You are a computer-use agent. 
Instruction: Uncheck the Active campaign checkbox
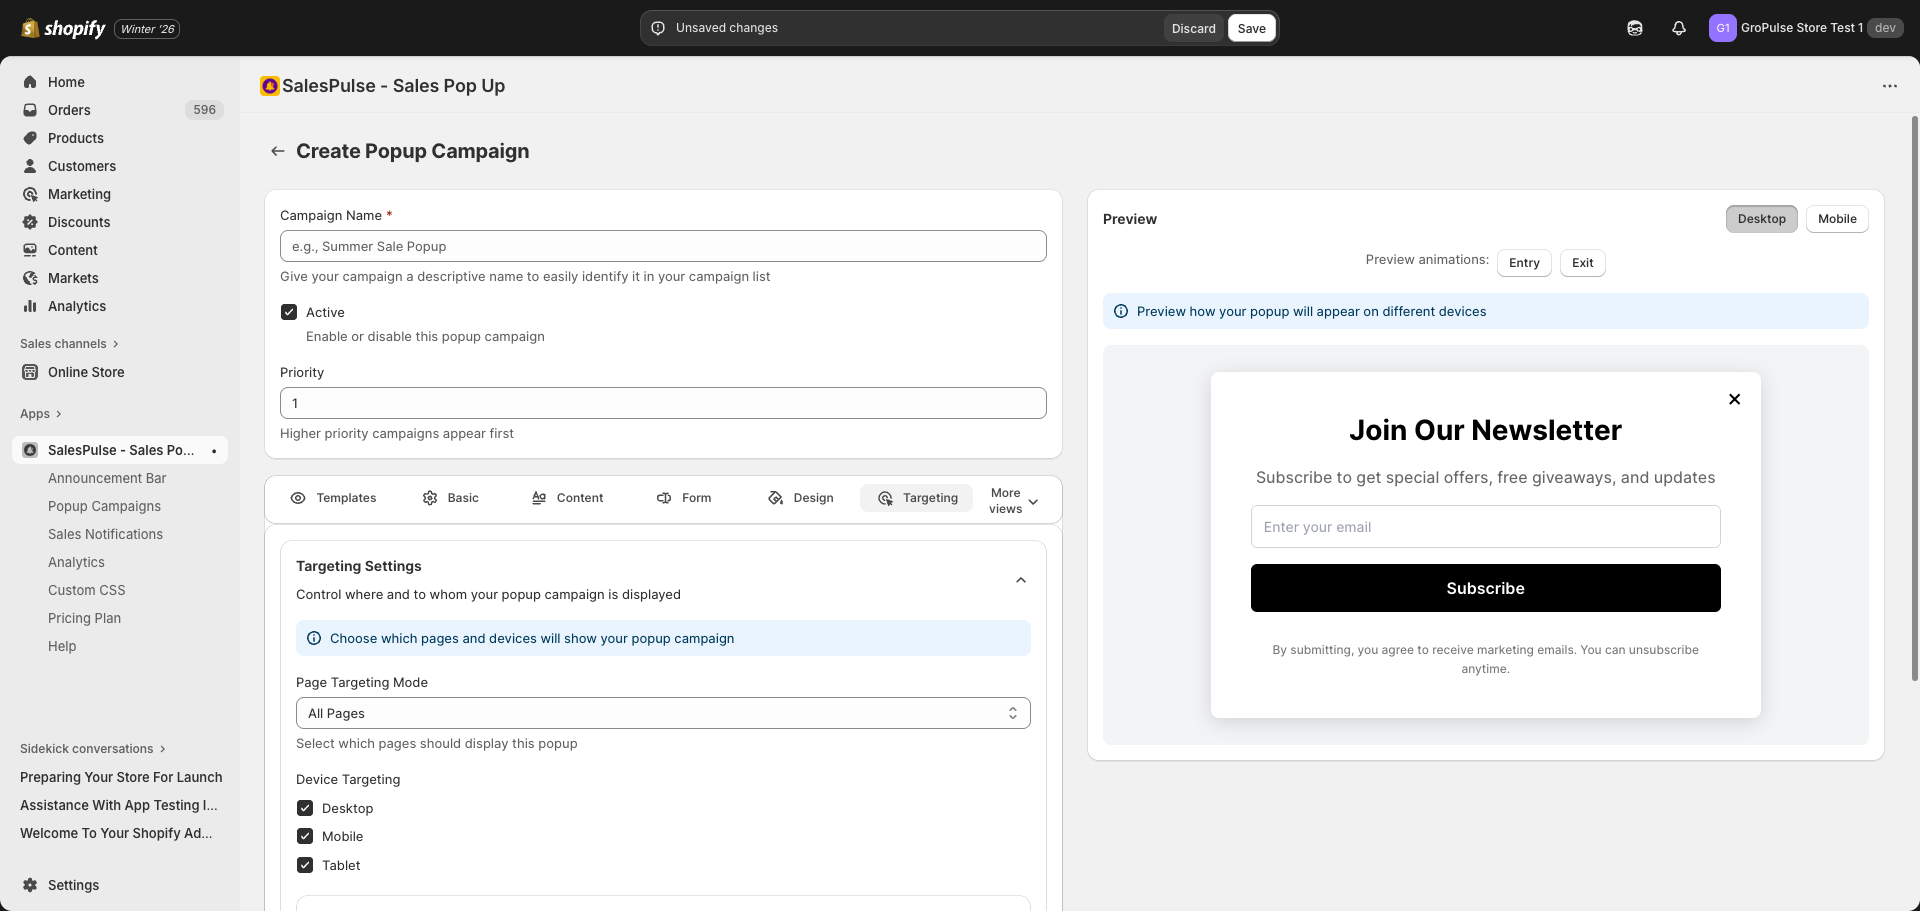289,312
